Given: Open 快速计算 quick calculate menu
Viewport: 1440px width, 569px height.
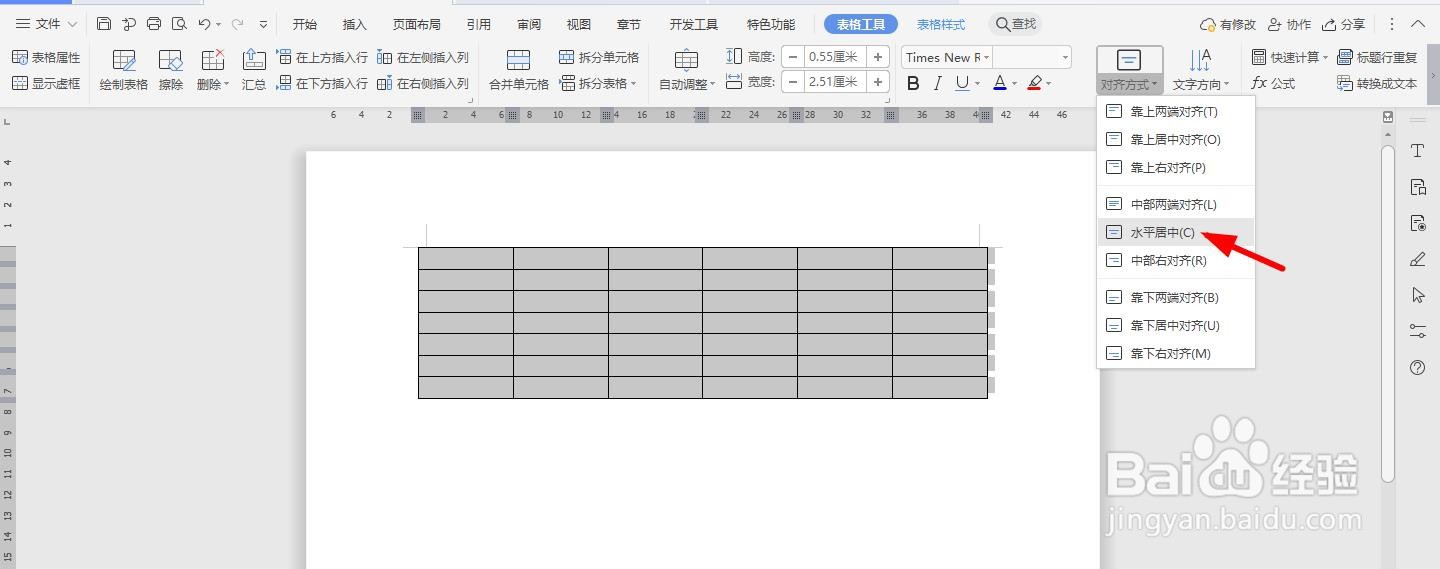Looking at the screenshot, I should click(1290, 57).
